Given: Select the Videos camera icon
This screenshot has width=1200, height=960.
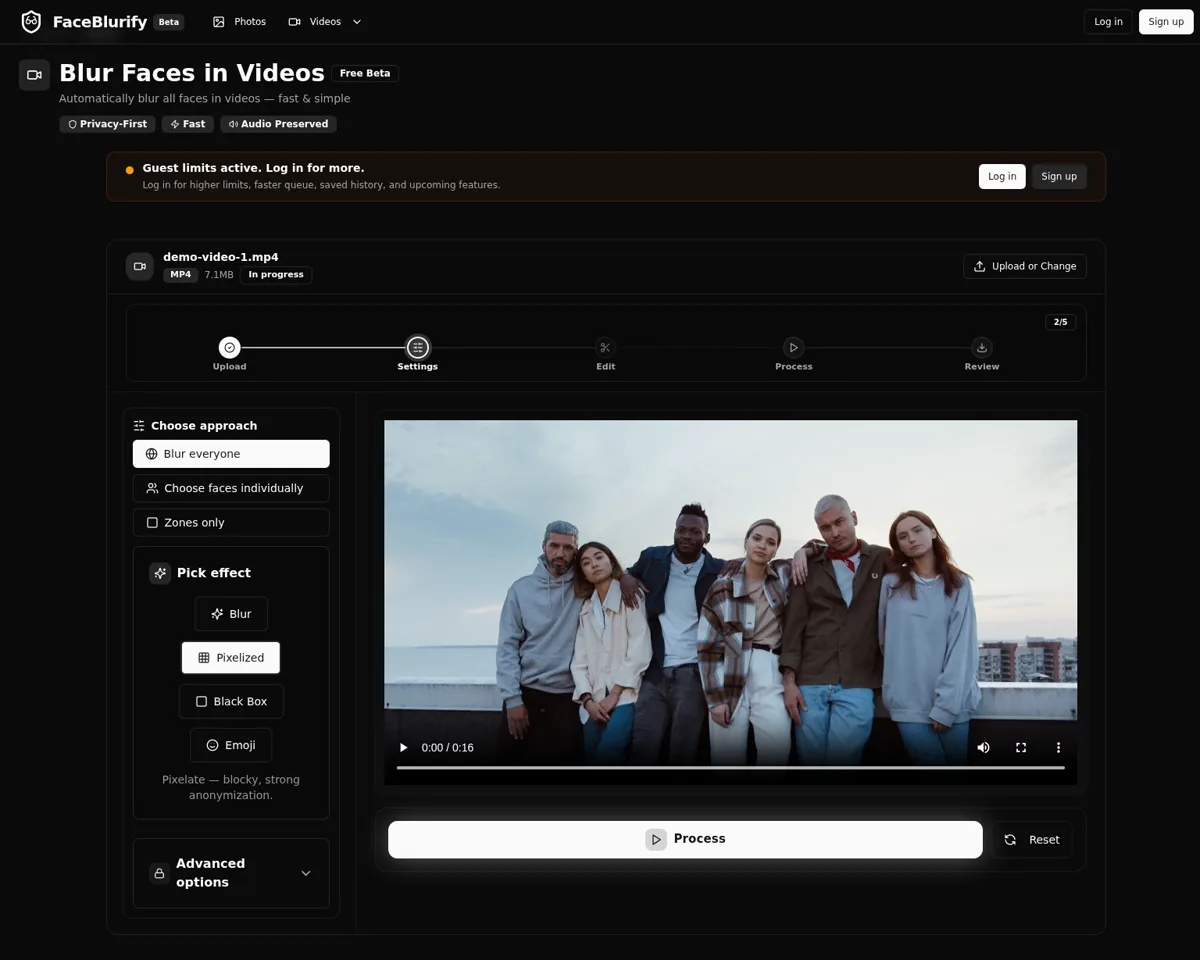Looking at the screenshot, I should click(x=294, y=21).
